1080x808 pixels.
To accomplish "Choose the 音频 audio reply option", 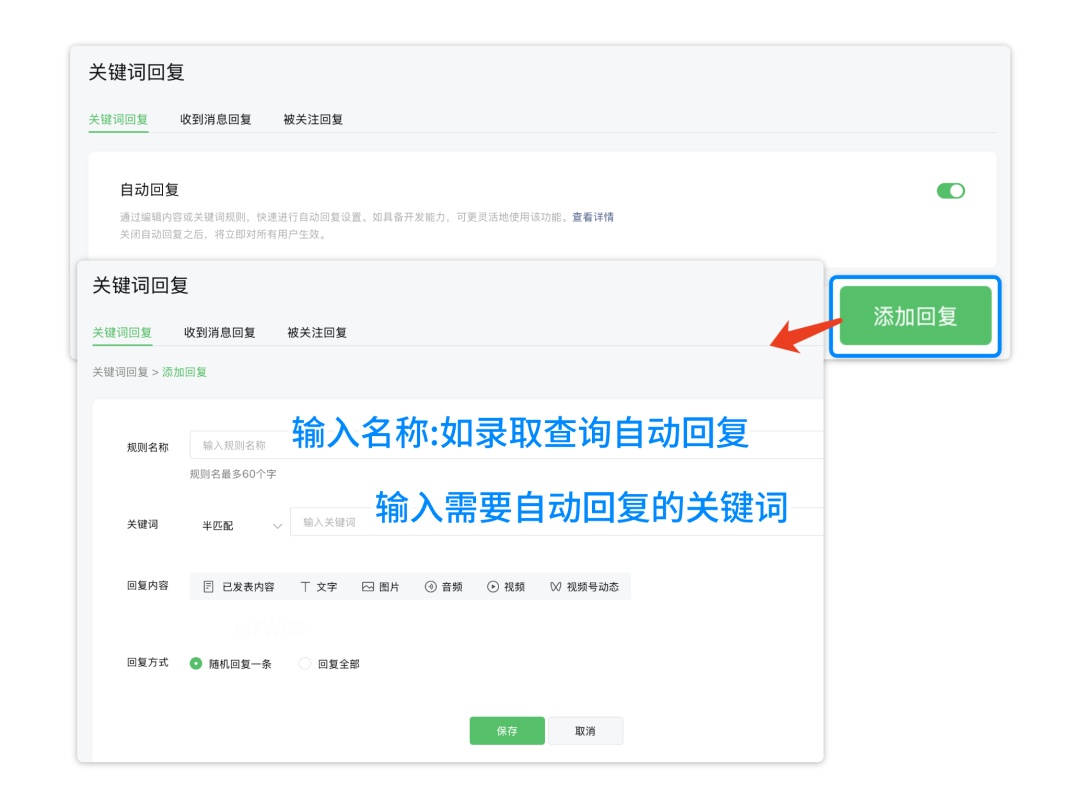I will 444,587.
